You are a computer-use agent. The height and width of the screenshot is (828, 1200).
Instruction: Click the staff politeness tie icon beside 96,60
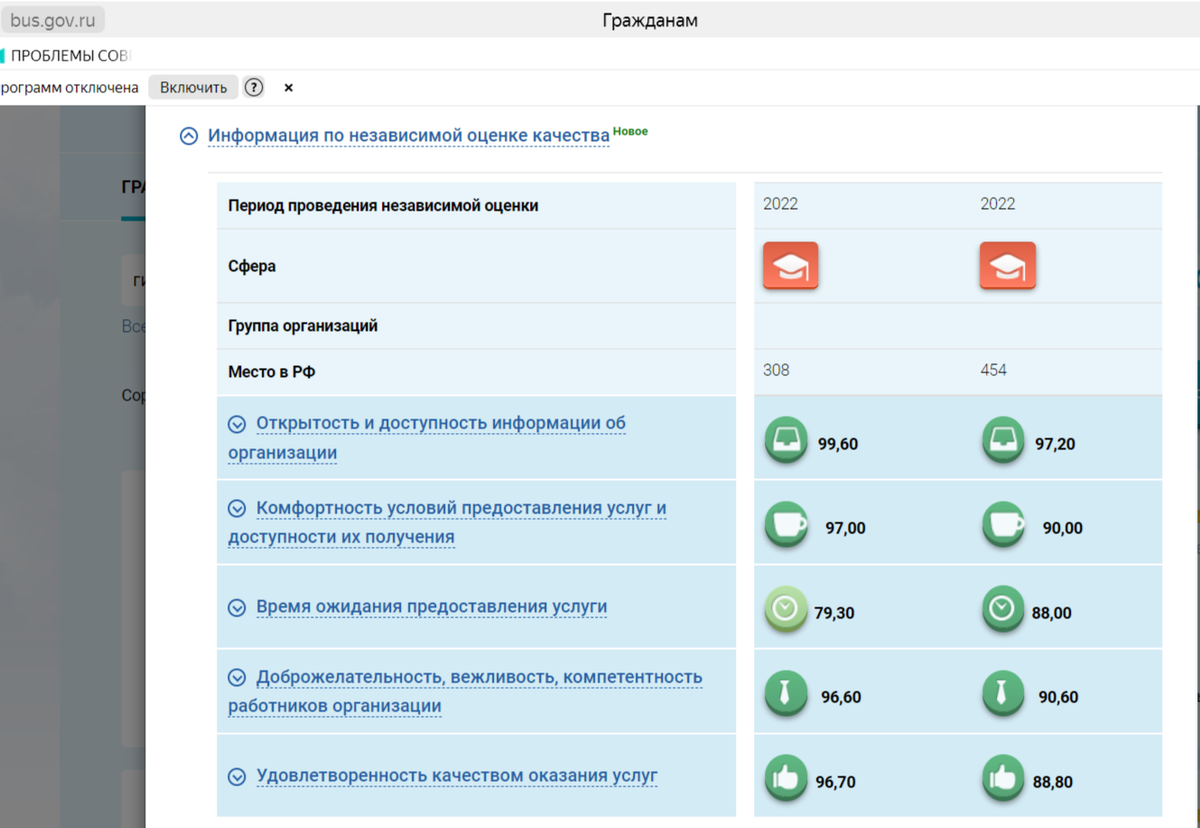click(x=787, y=695)
